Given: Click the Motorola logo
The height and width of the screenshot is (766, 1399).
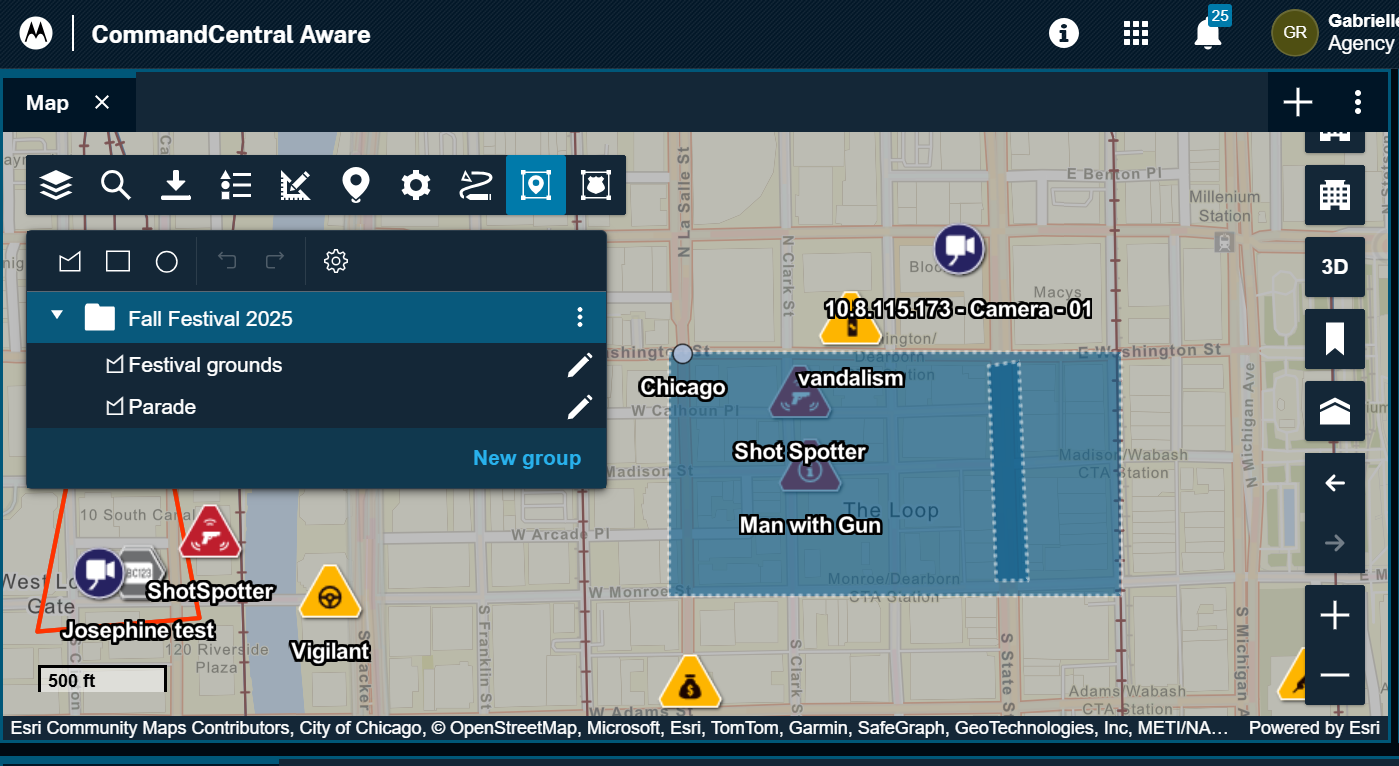Looking at the screenshot, I should (36, 33).
